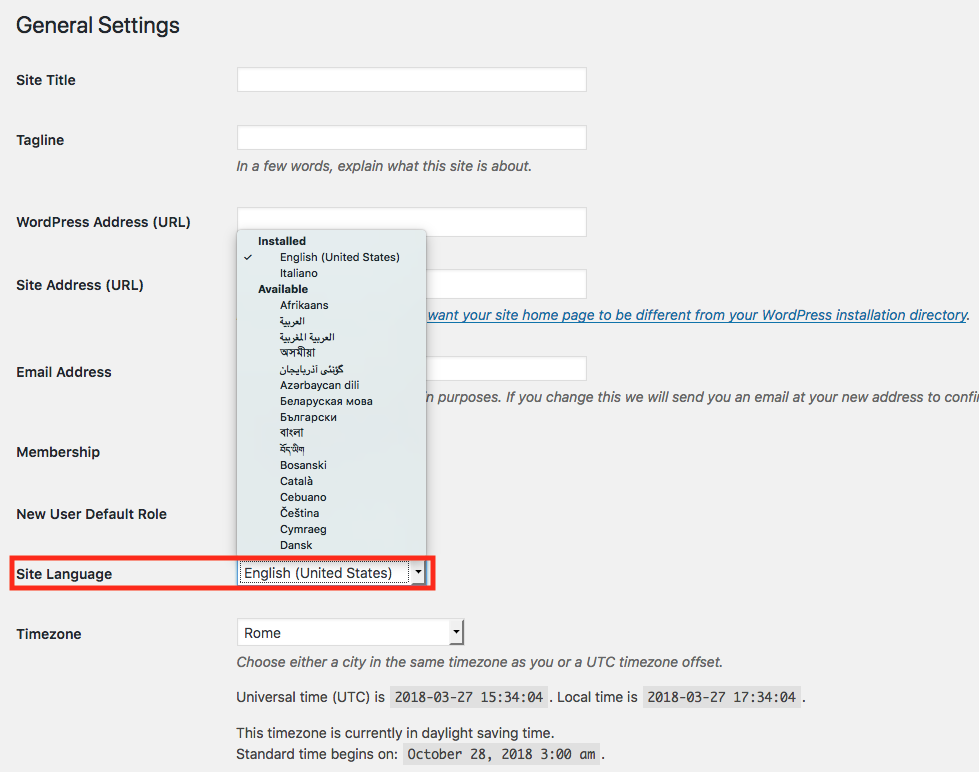The image size is (979, 772).
Task: Select Italiano from installed languages
Action: coord(298,274)
